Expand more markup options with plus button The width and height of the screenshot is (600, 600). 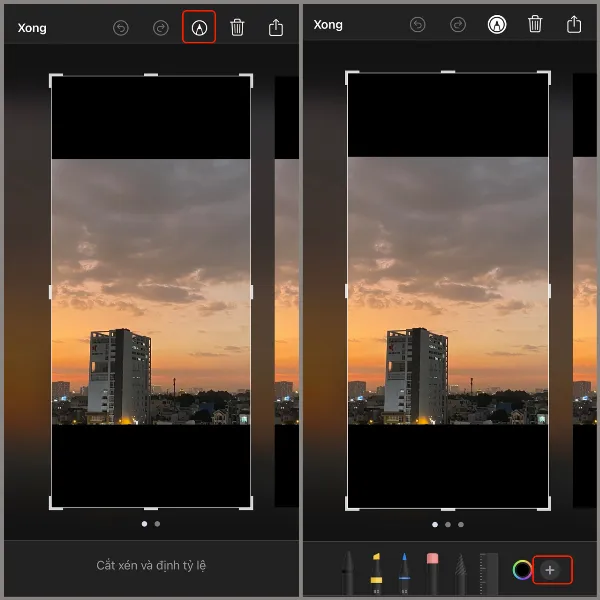[x=551, y=570]
